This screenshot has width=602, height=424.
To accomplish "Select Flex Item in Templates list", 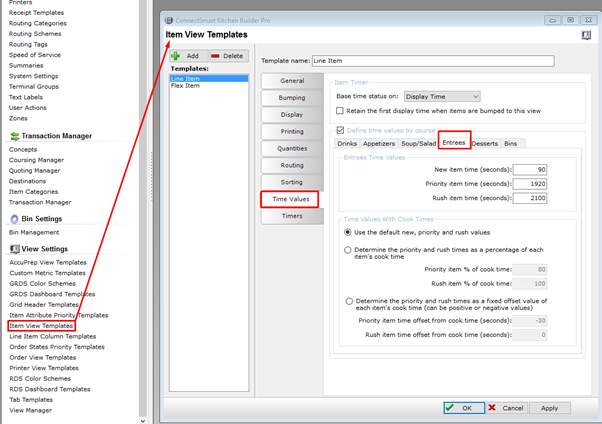I will tap(185, 86).
